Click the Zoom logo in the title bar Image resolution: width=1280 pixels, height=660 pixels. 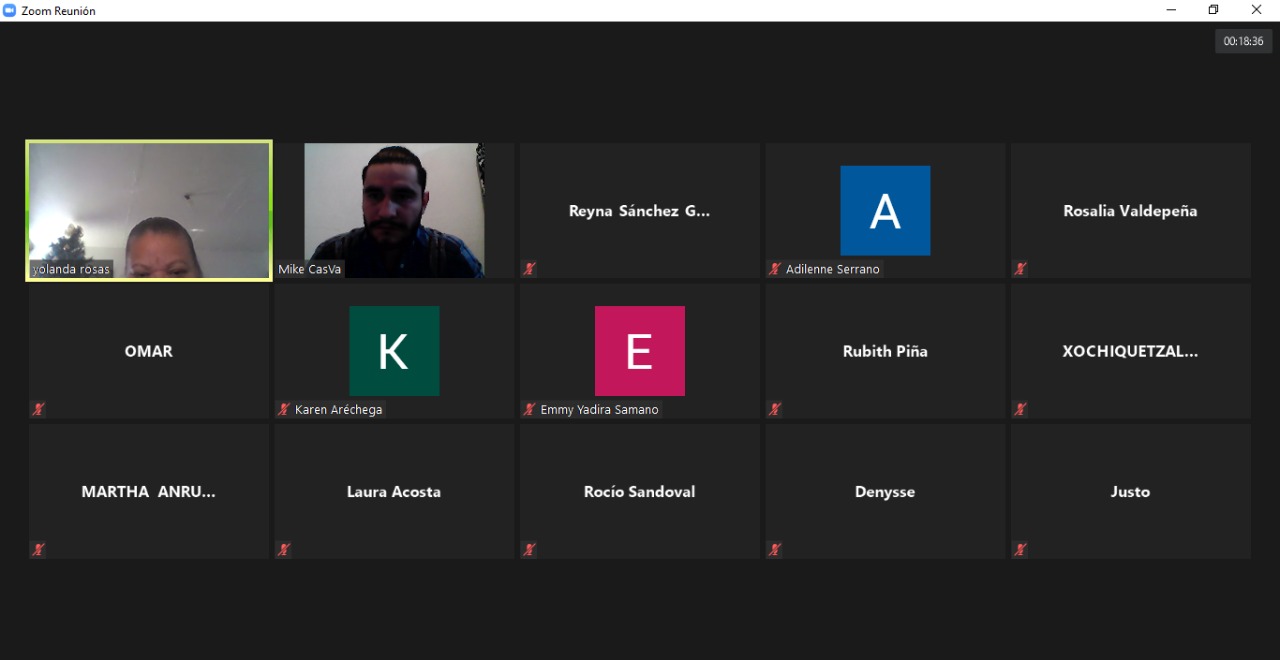[10, 10]
